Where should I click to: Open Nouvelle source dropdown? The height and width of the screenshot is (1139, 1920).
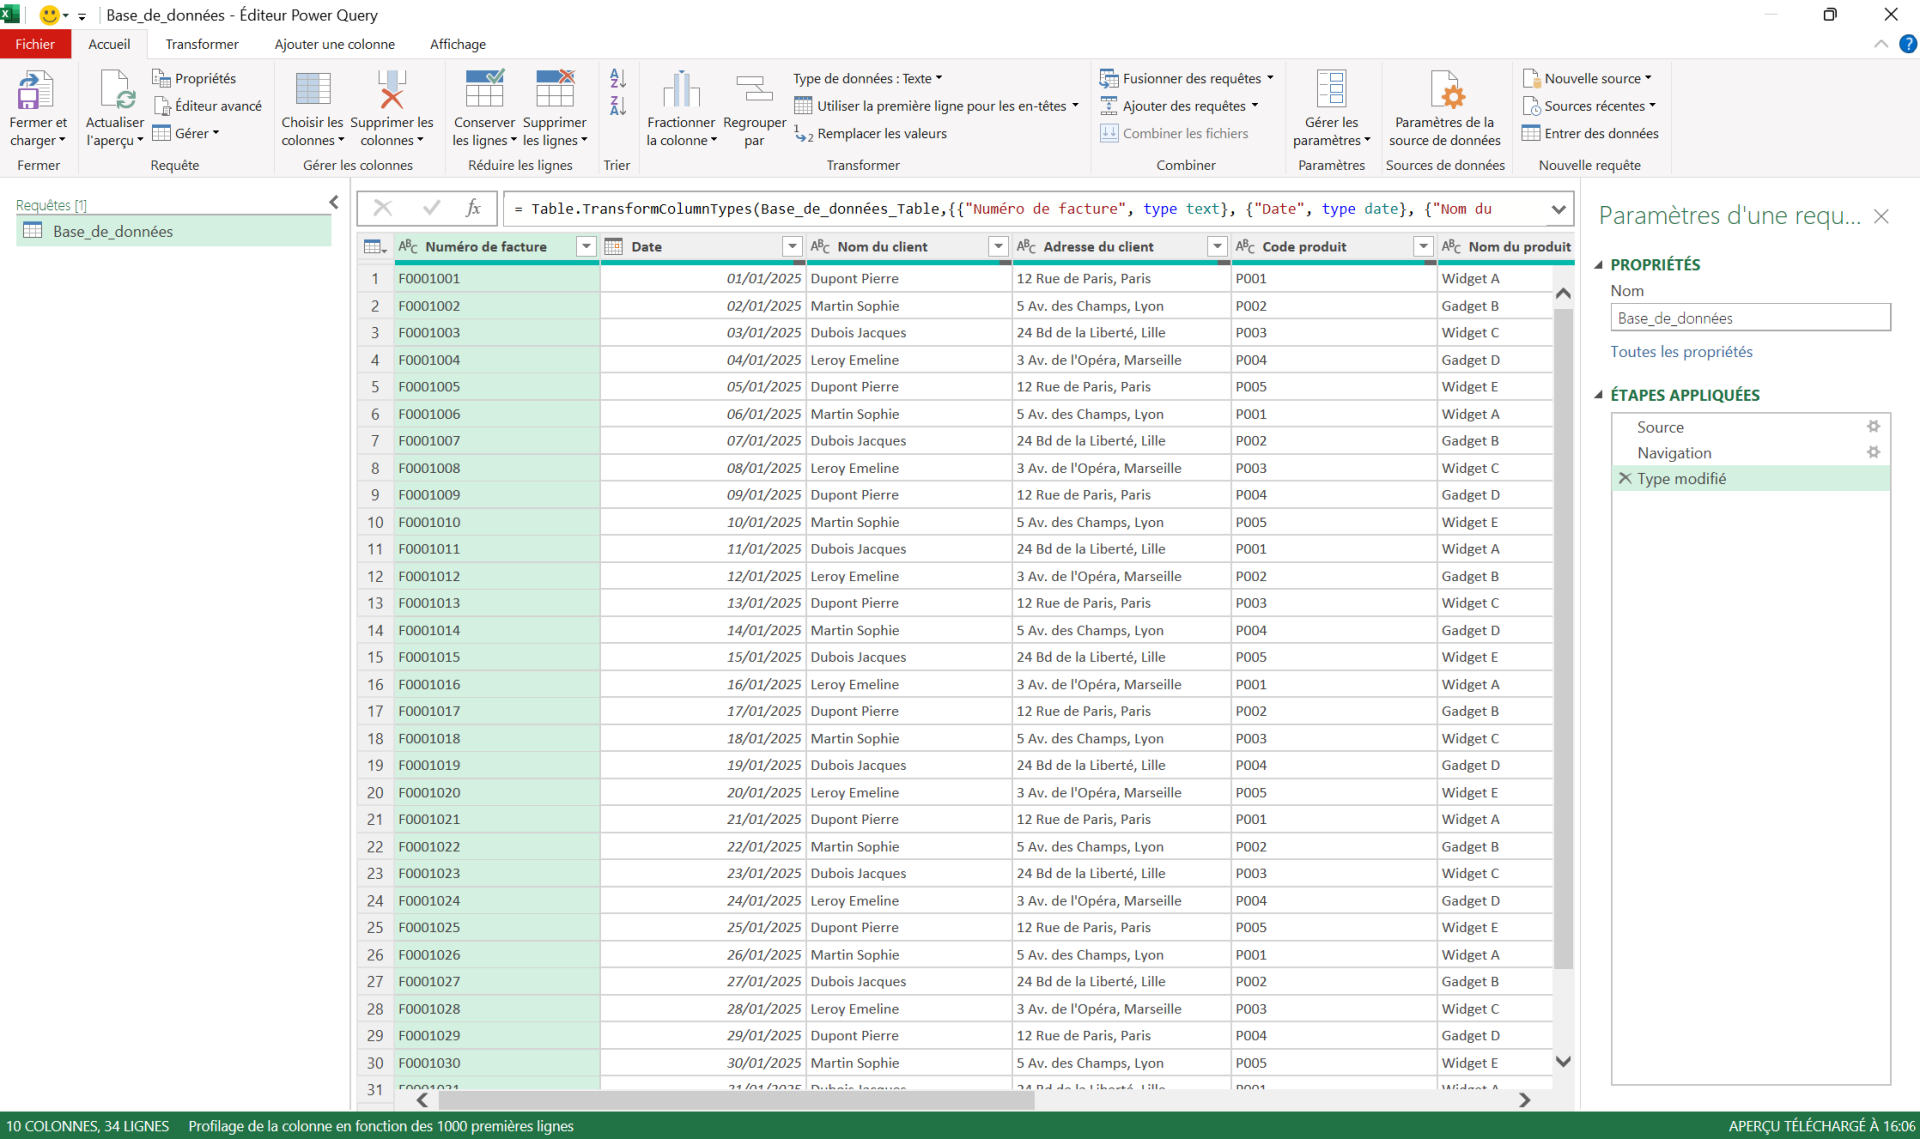pyautogui.click(x=1587, y=78)
